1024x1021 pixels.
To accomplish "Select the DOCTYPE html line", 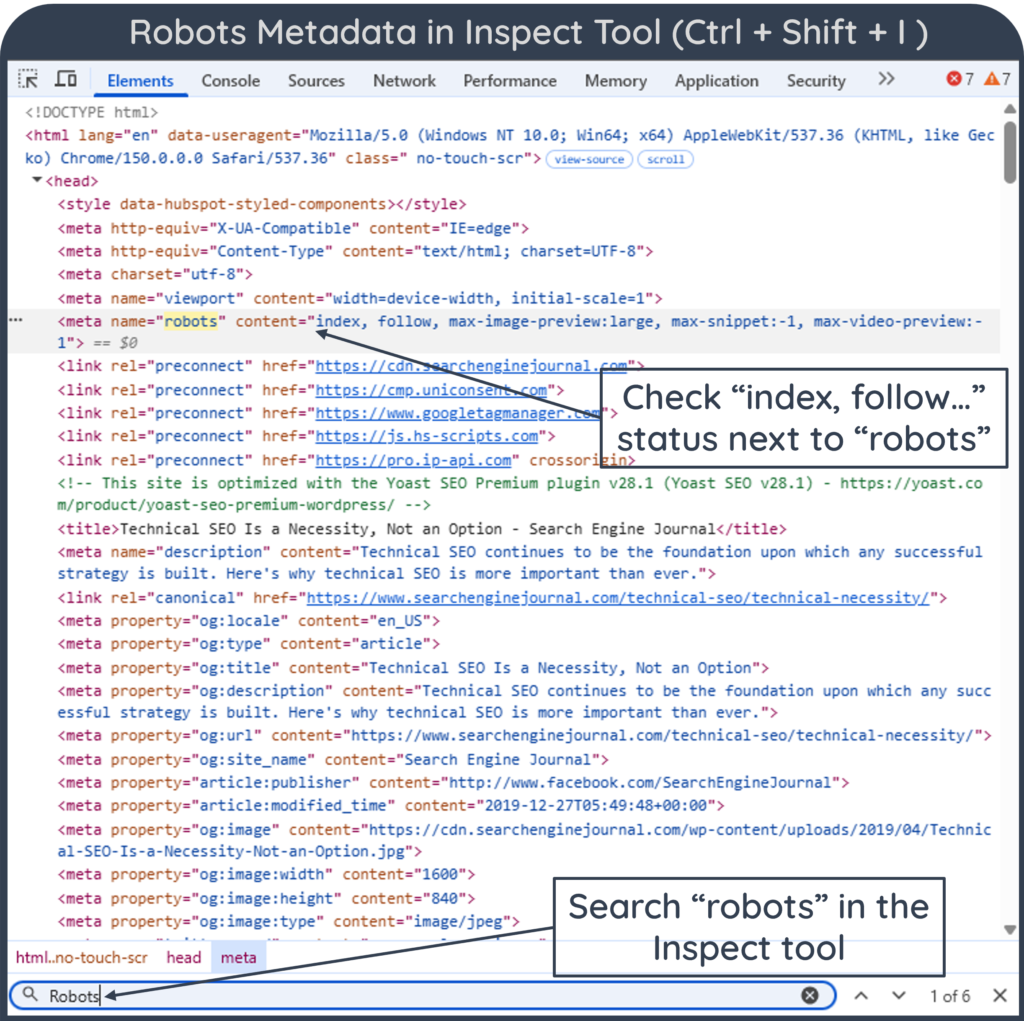I will 91,112.
